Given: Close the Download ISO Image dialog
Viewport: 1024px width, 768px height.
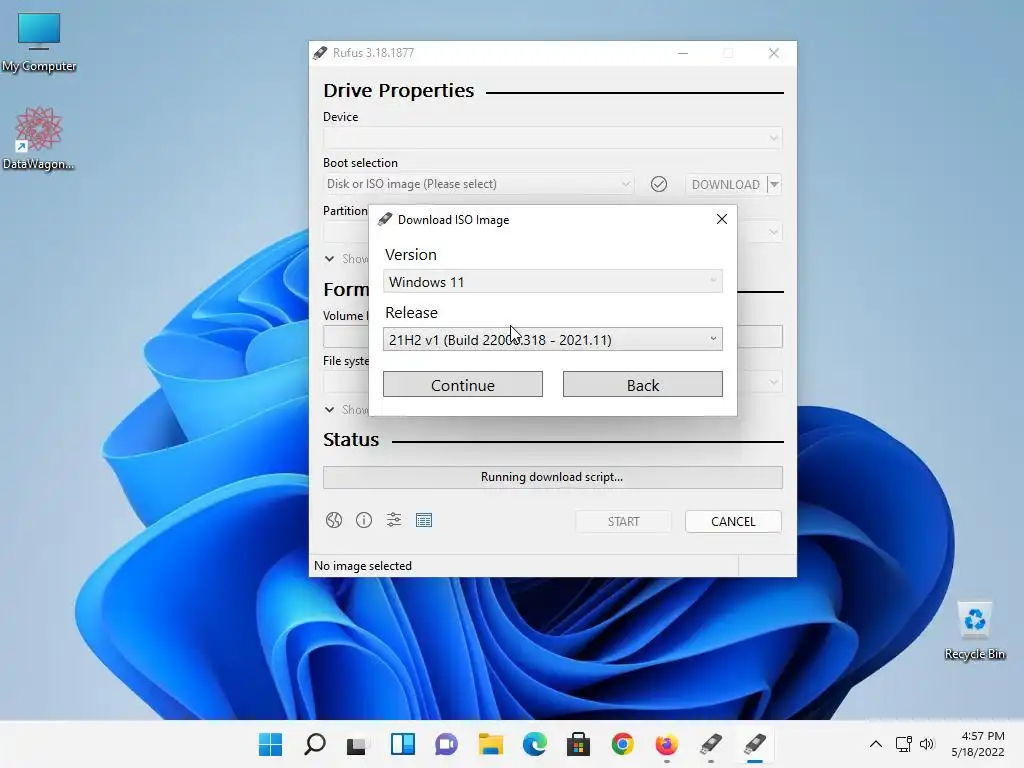Looking at the screenshot, I should [x=722, y=219].
